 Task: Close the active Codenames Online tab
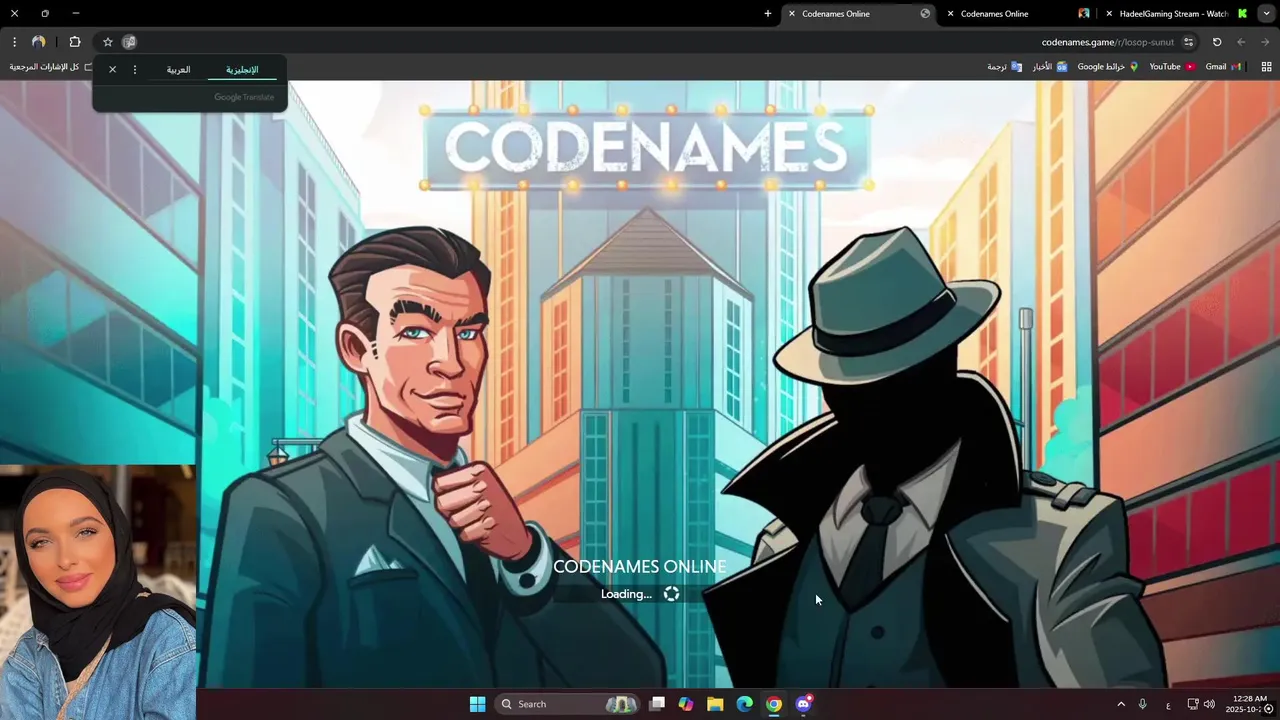(x=792, y=14)
